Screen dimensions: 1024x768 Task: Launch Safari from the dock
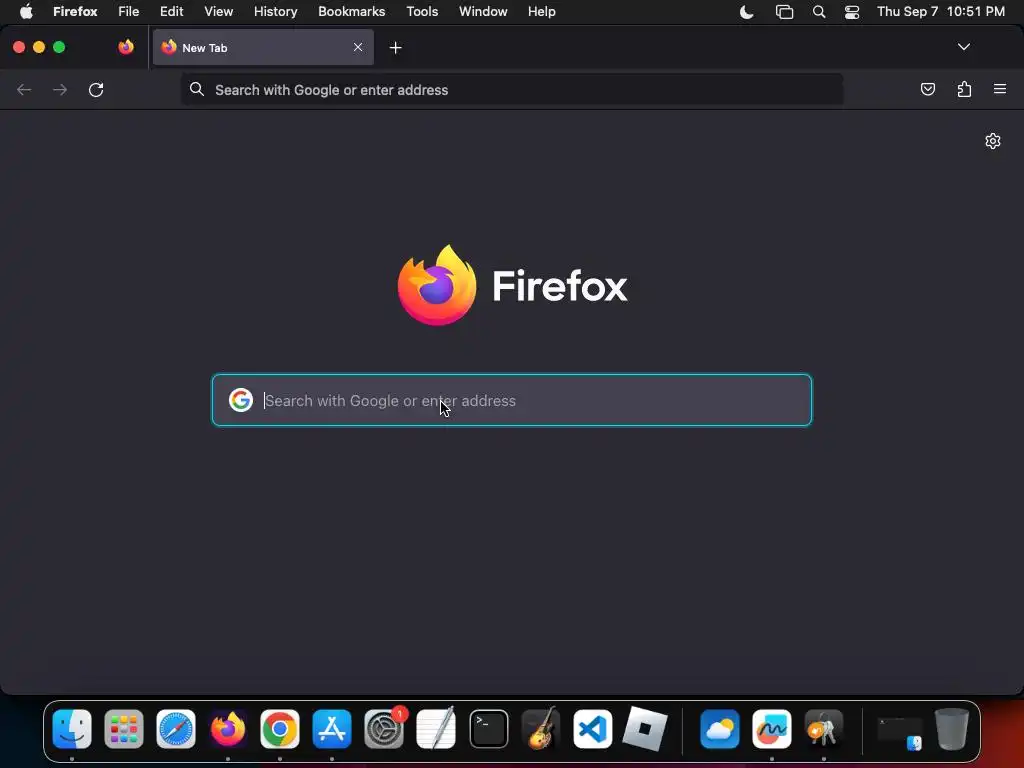(176, 728)
